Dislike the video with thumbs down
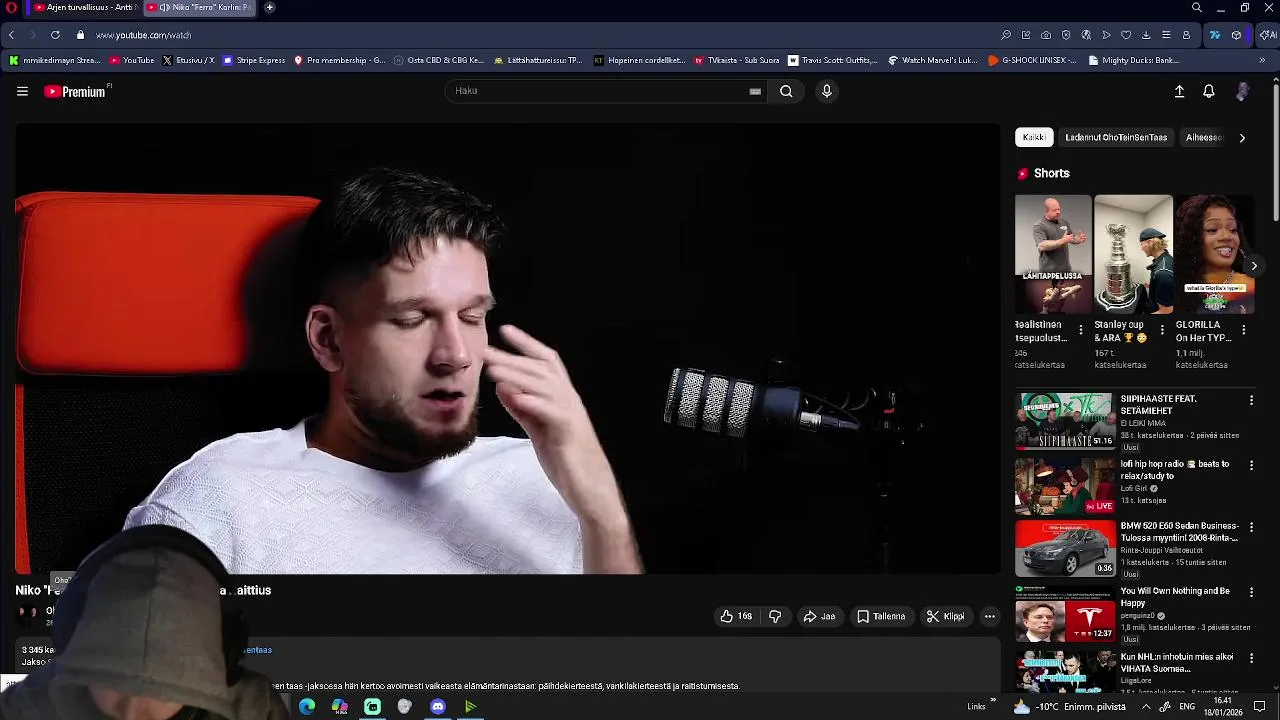The image size is (1280, 720). click(775, 616)
